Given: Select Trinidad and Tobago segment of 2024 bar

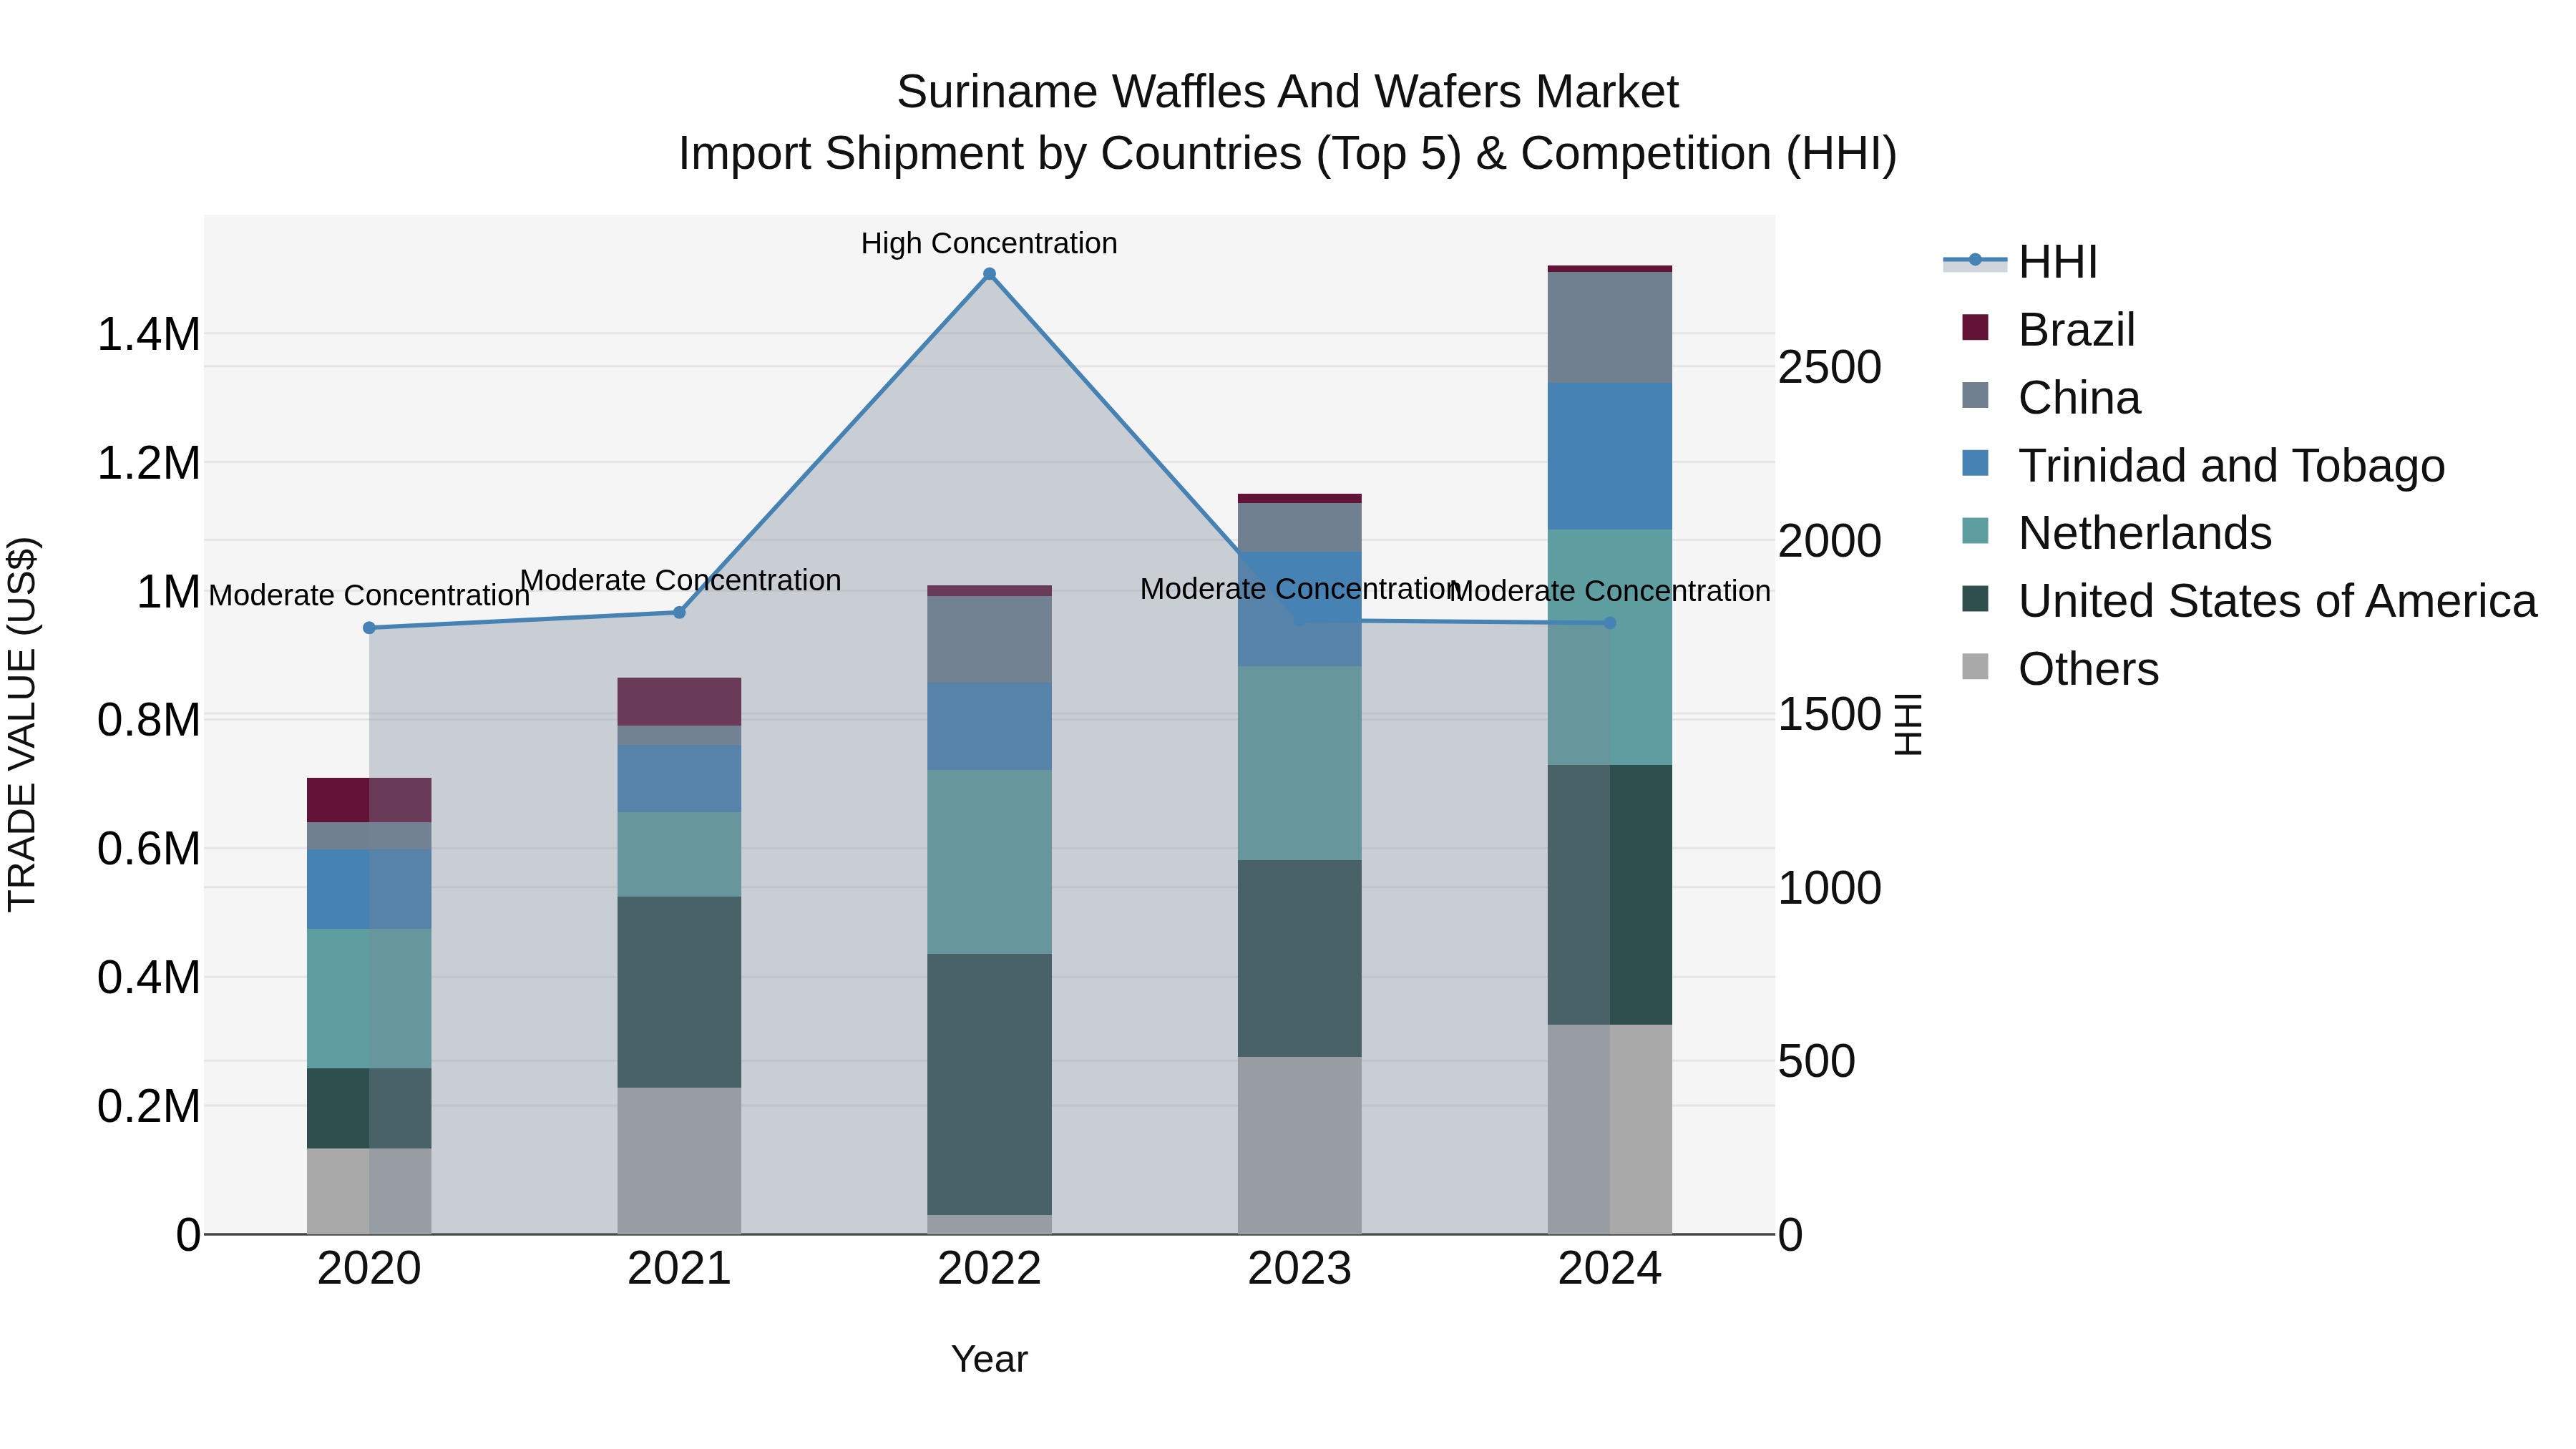Looking at the screenshot, I should coord(1610,456).
